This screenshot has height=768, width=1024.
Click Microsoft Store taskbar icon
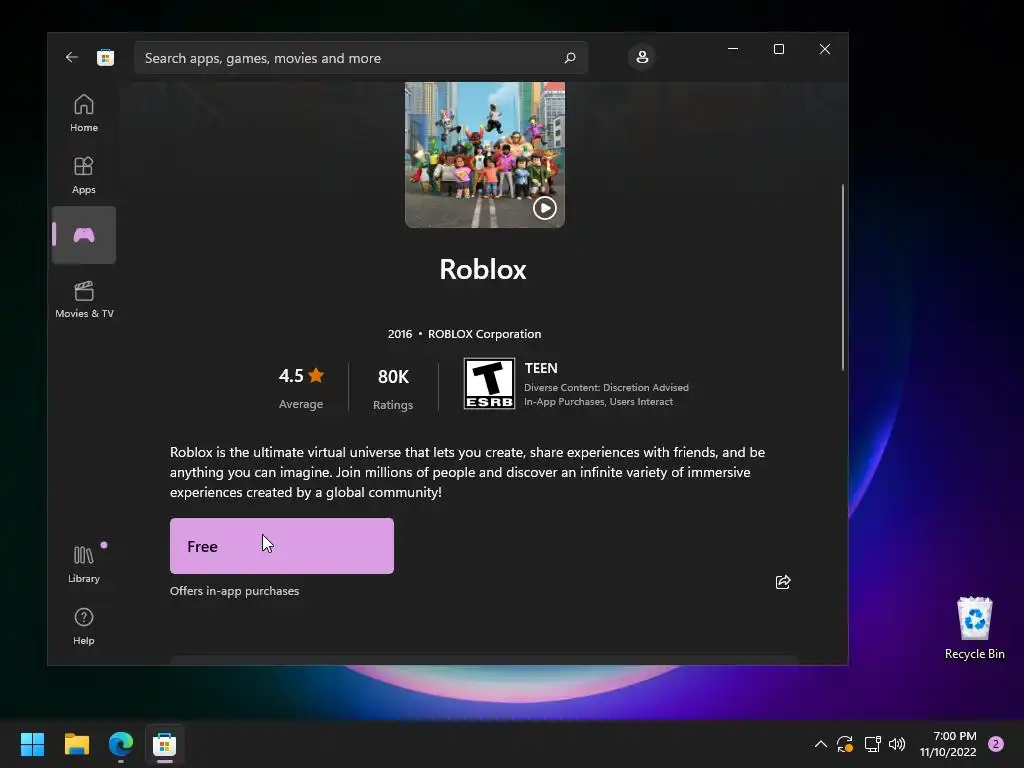[x=165, y=744]
